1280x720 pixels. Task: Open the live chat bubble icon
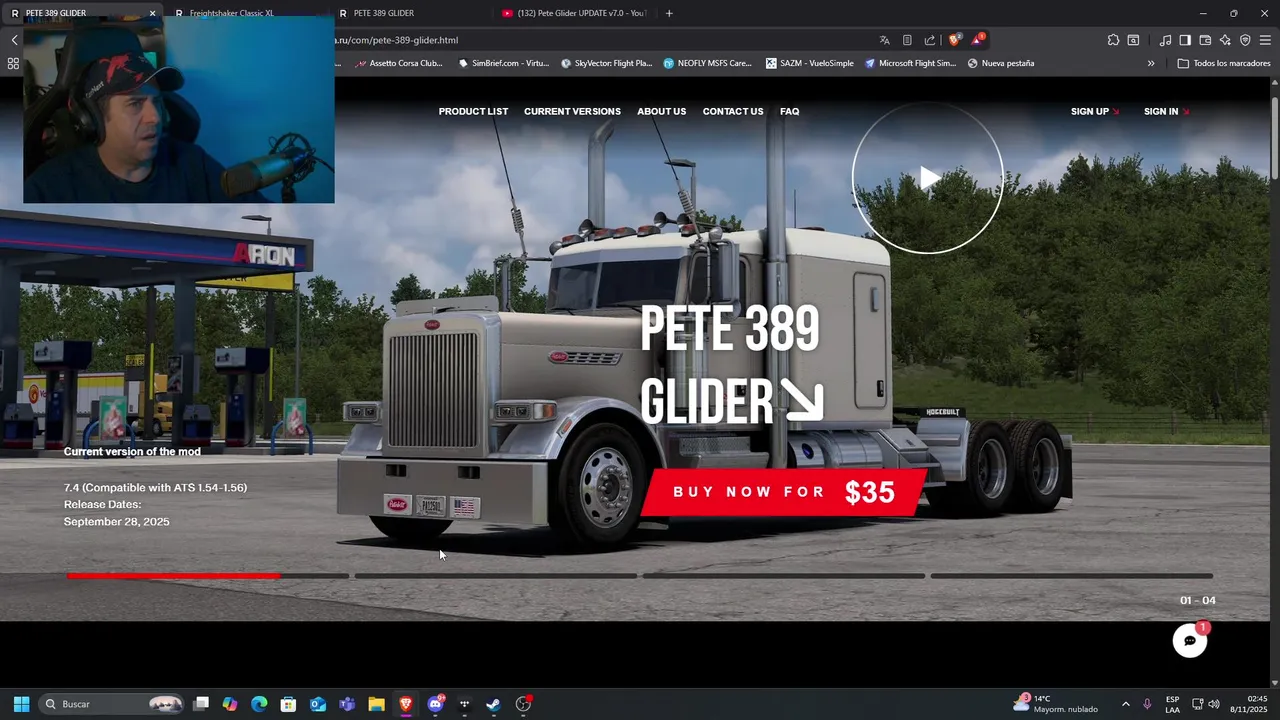click(x=1190, y=640)
